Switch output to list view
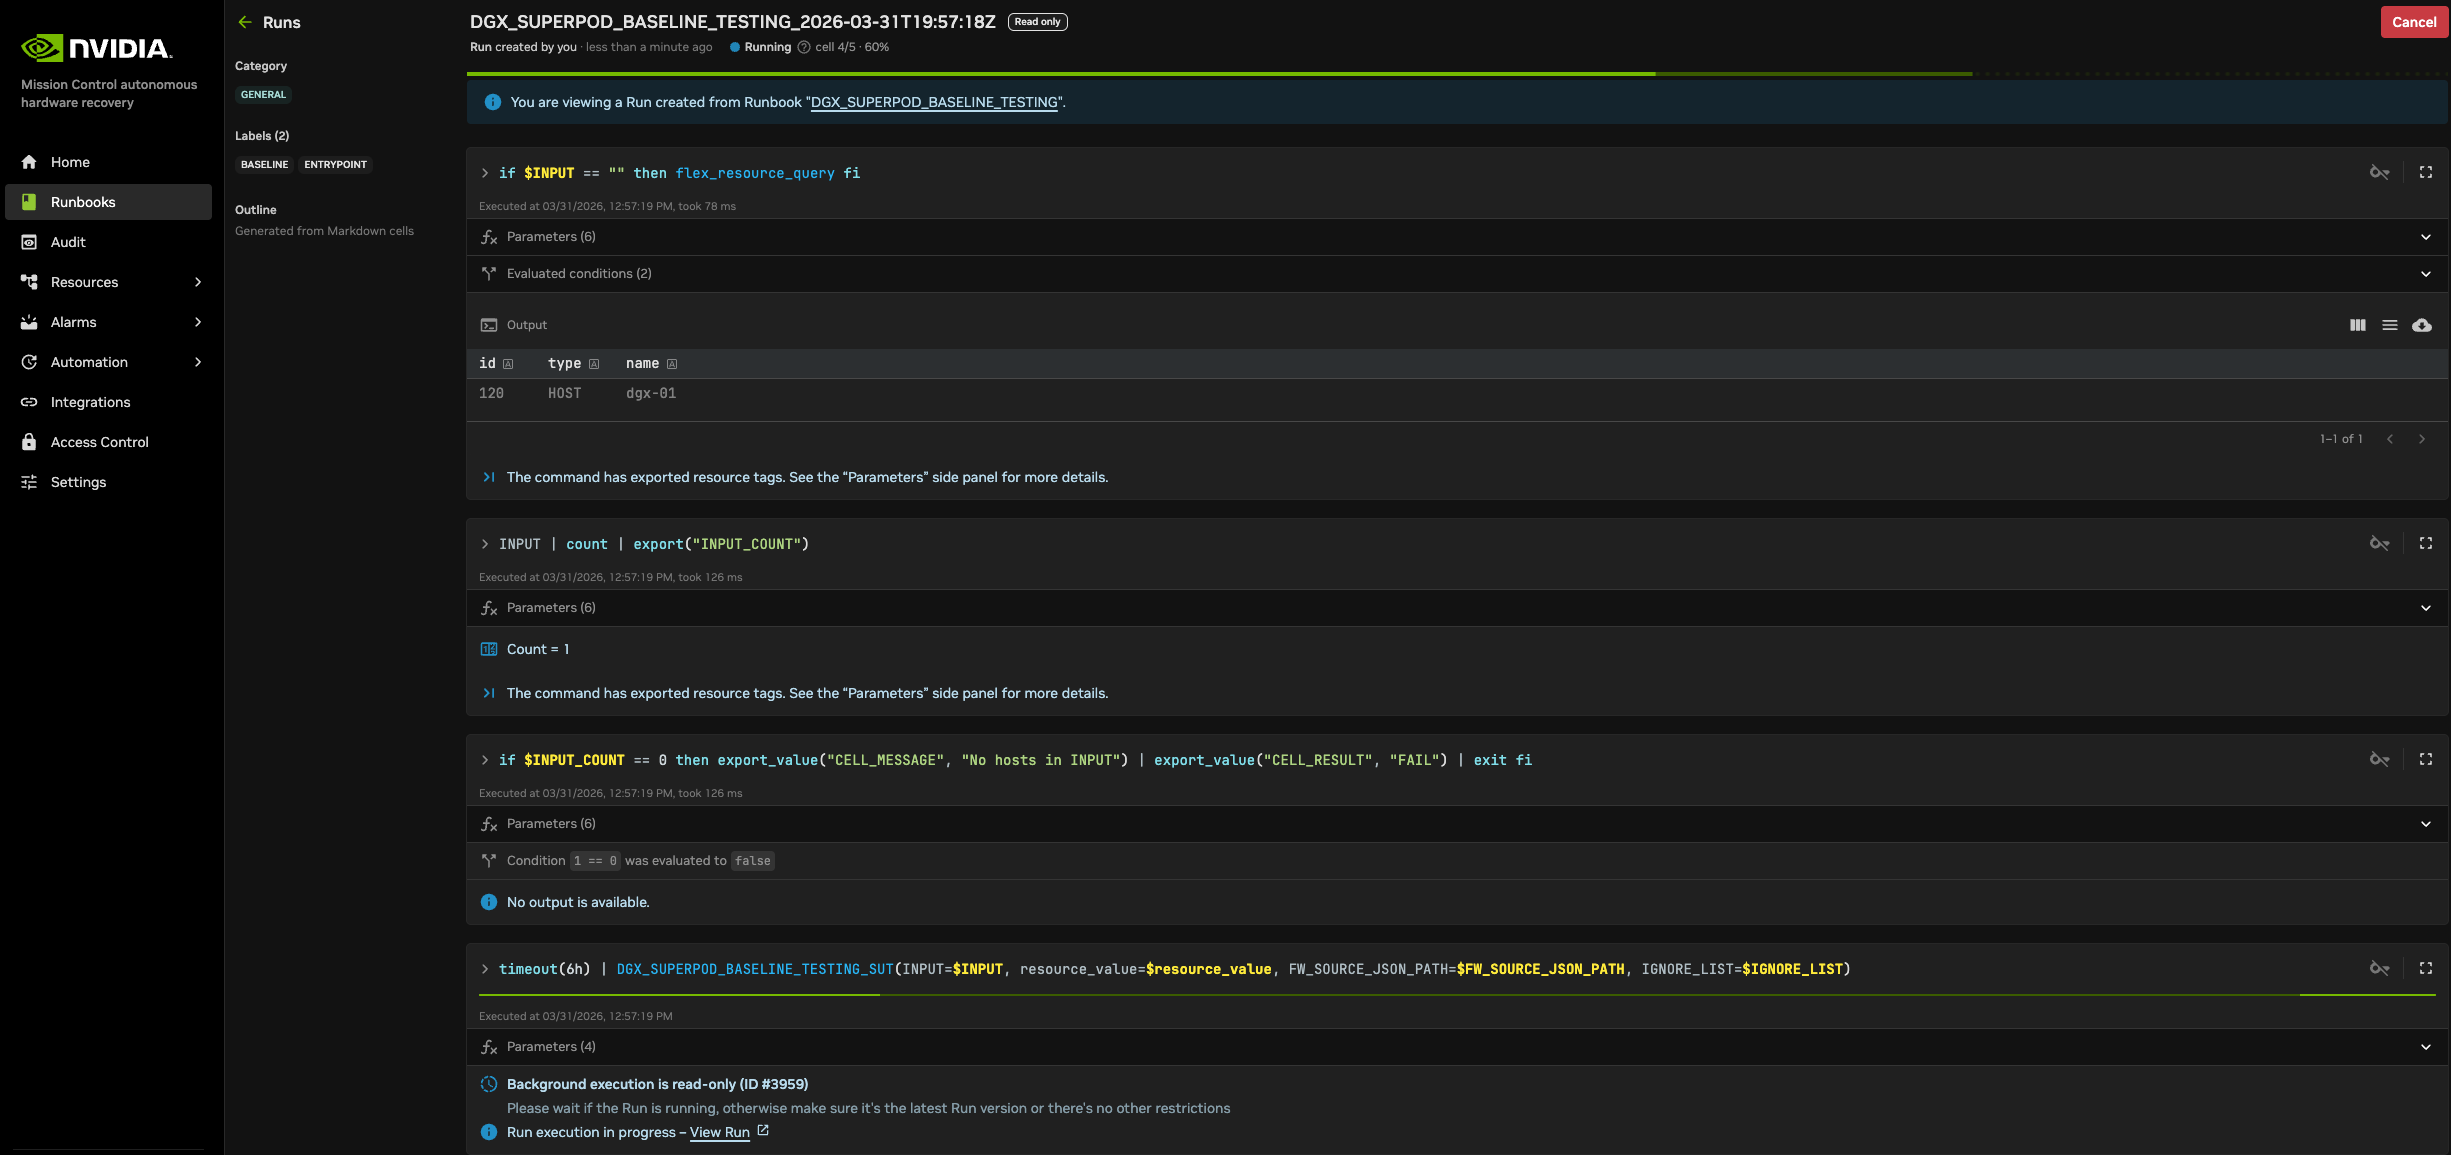 [2389, 325]
